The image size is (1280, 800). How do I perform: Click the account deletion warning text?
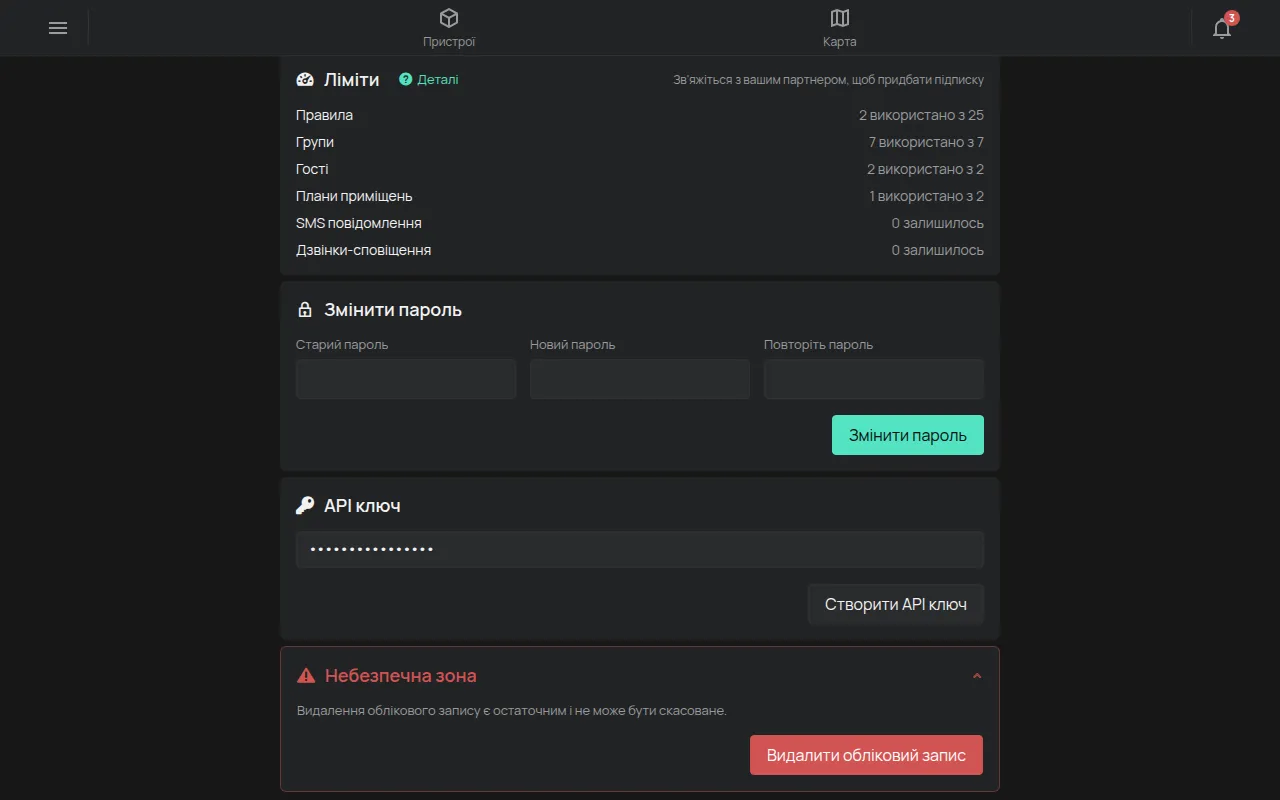point(512,711)
